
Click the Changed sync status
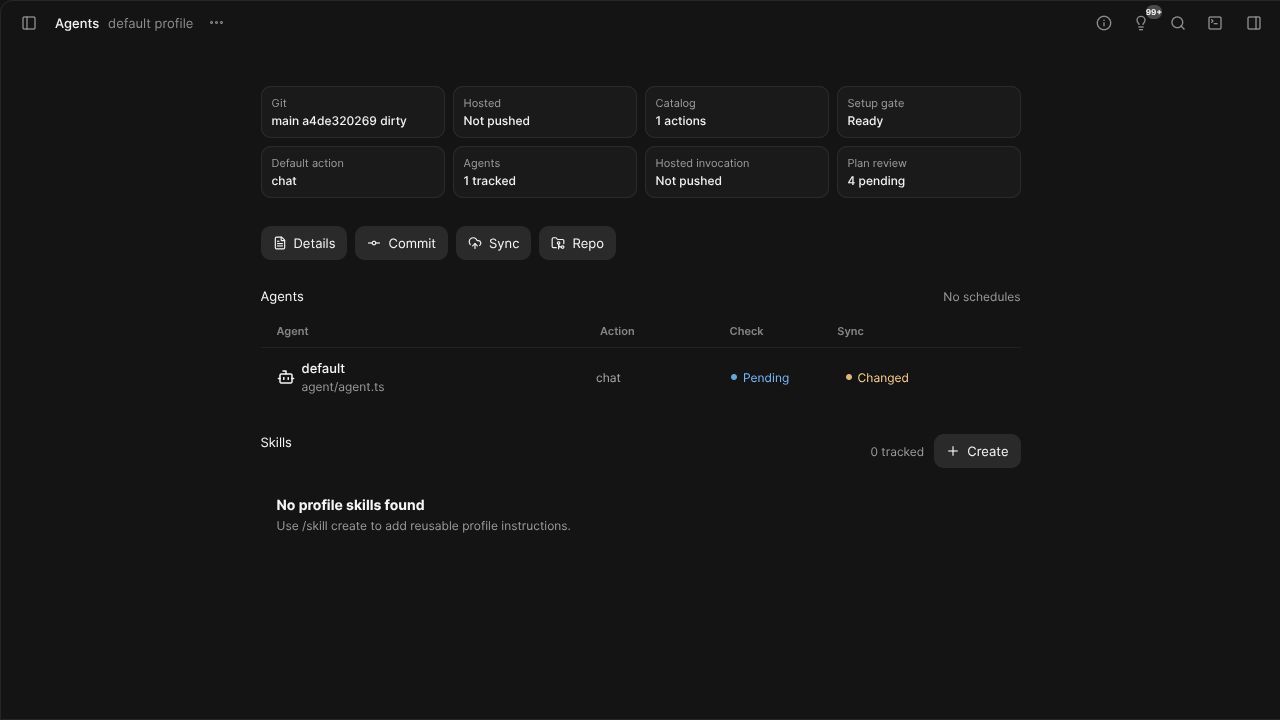pos(877,378)
